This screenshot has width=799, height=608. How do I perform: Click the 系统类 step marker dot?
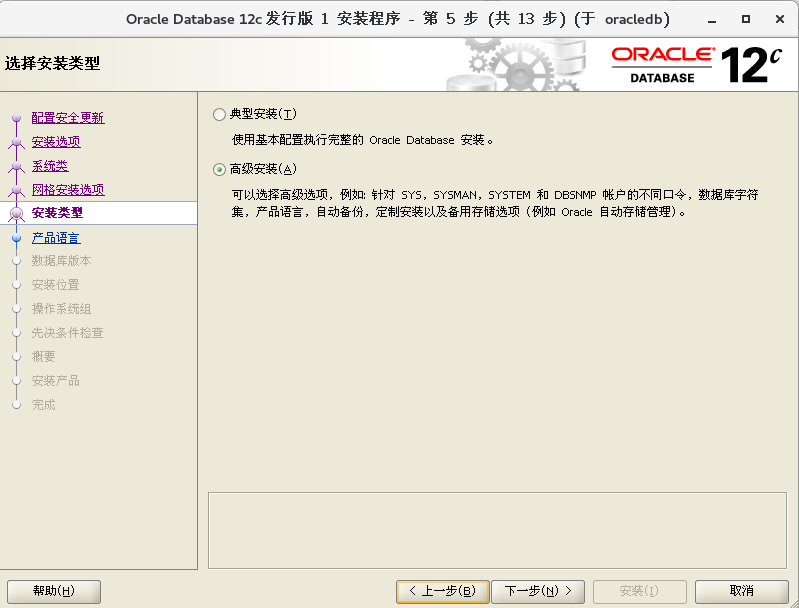coord(16,166)
